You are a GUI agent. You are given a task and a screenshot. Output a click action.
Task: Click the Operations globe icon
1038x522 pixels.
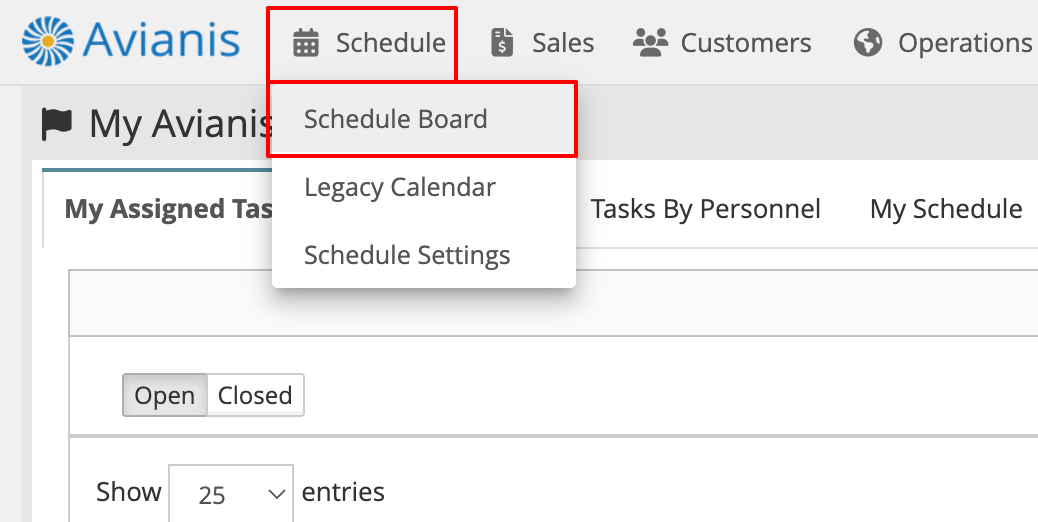(x=867, y=42)
